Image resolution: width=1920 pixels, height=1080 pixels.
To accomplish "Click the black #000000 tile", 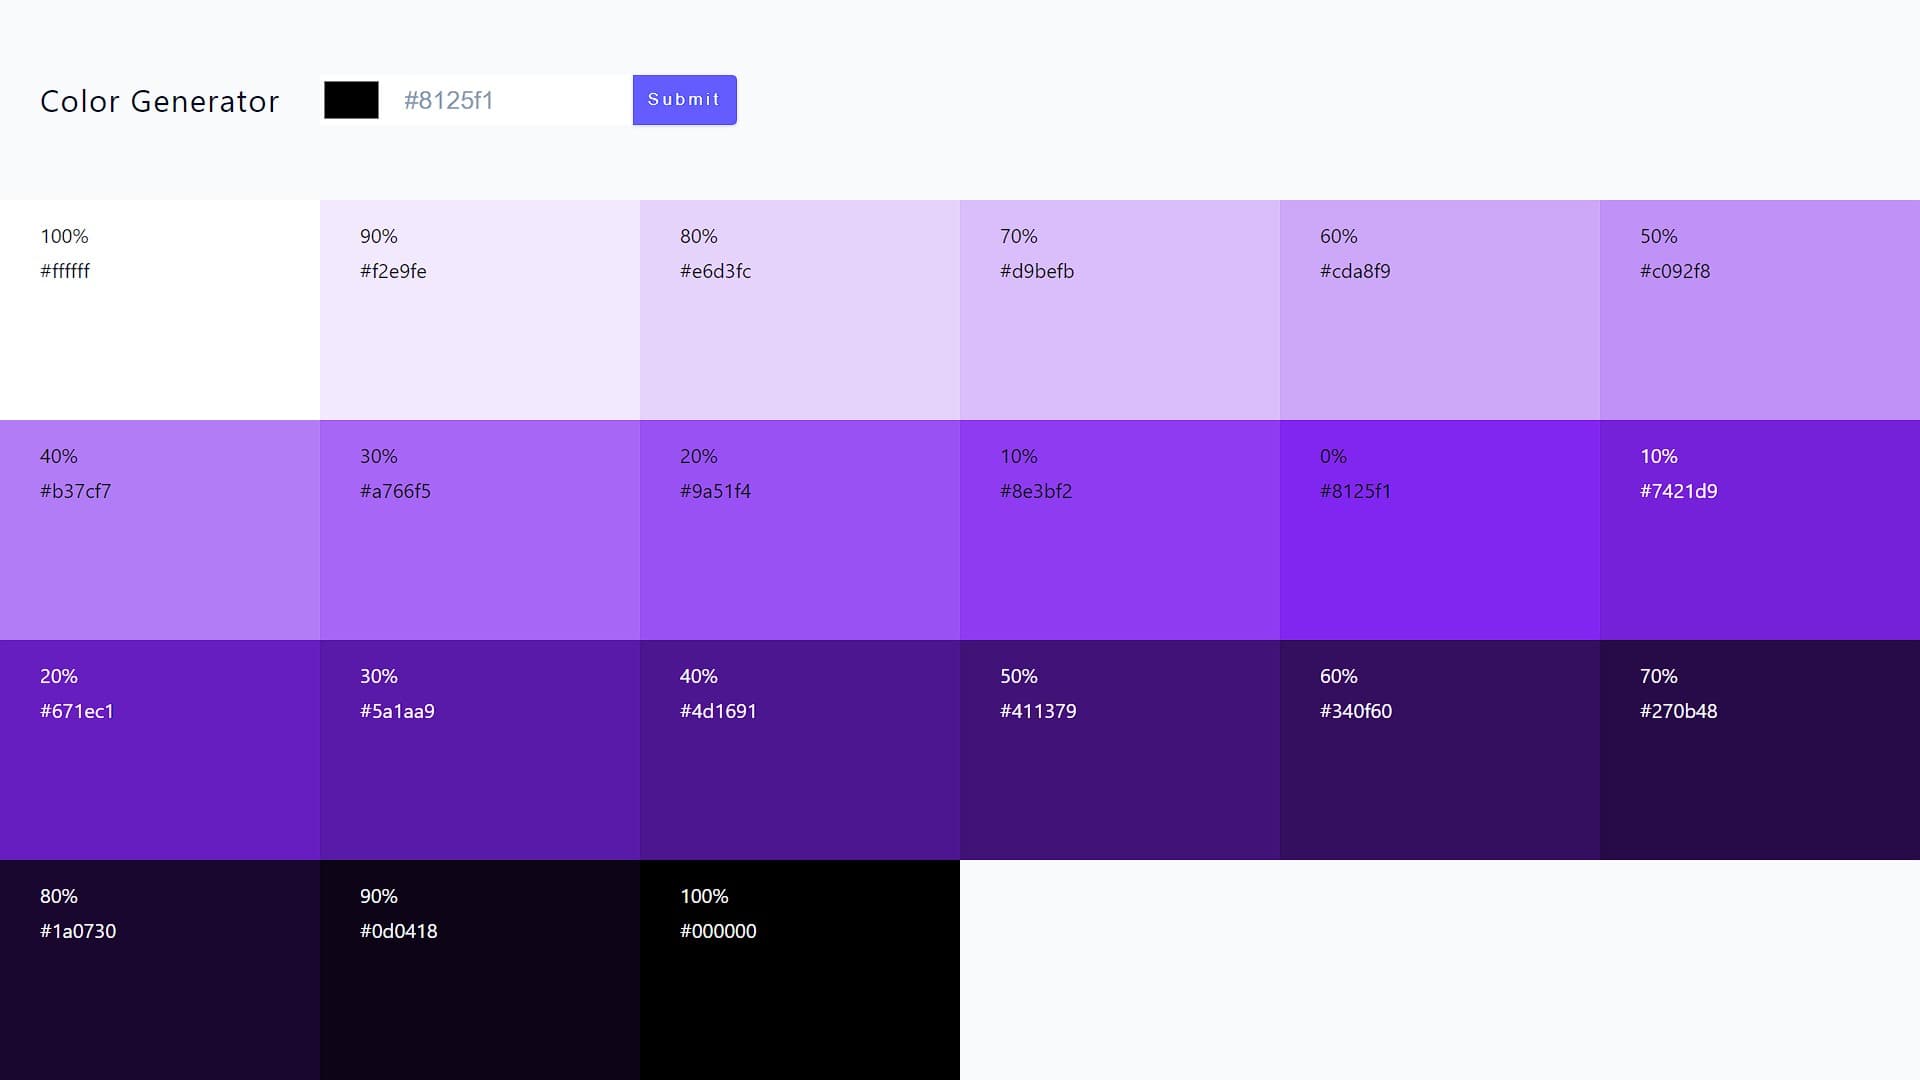I will point(800,970).
